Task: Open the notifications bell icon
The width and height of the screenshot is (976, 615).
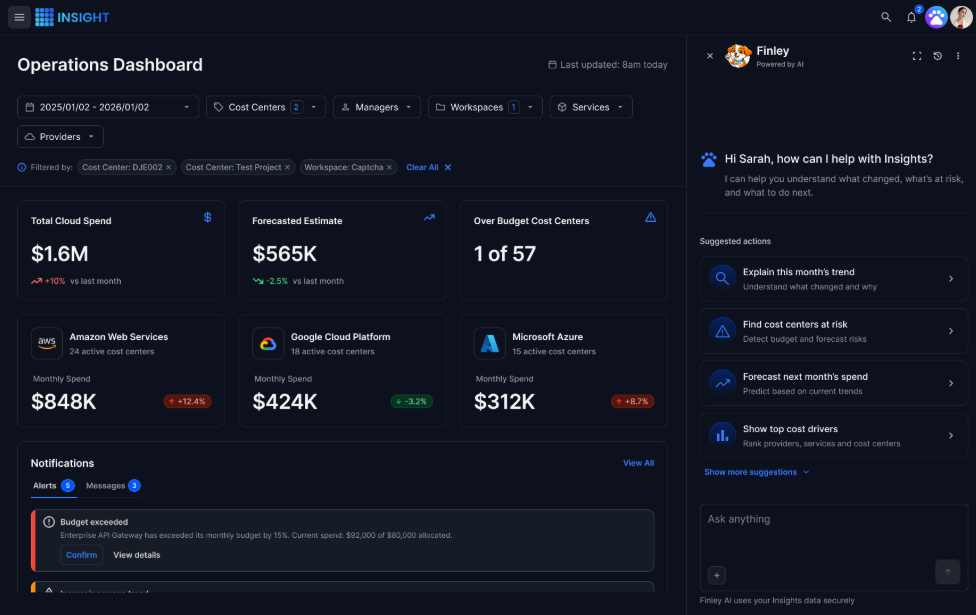Action: (x=911, y=17)
